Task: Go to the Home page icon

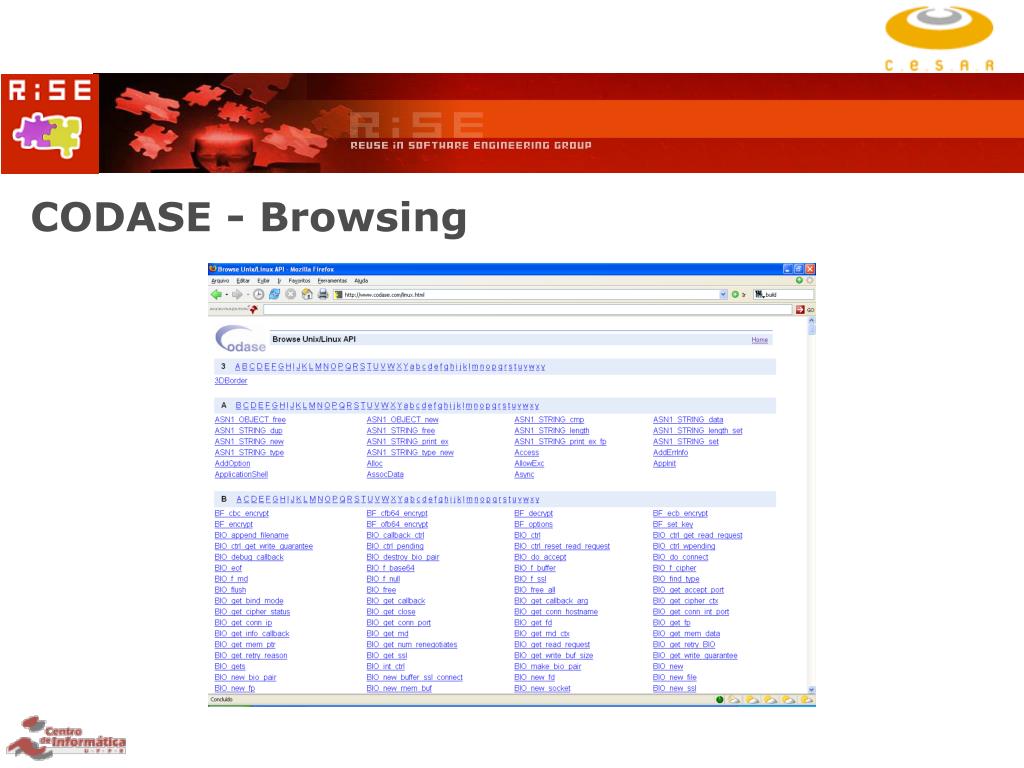Action: [x=307, y=295]
